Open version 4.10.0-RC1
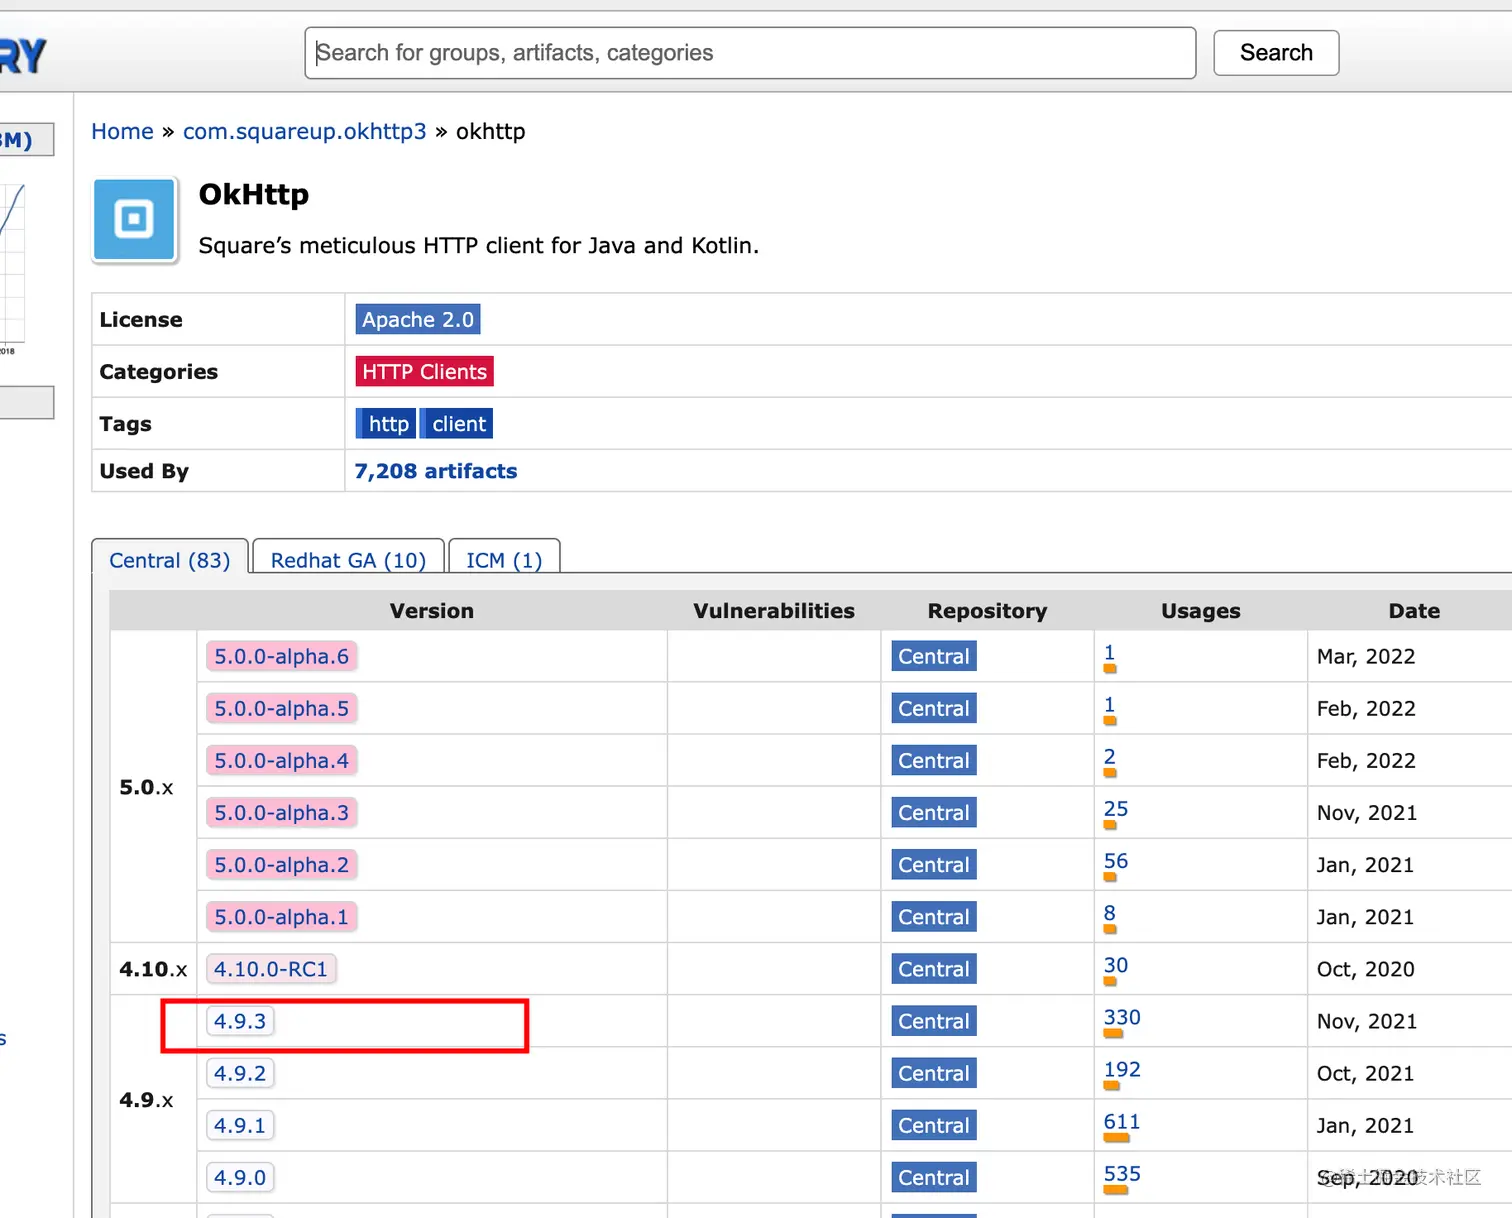 click(271, 969)
